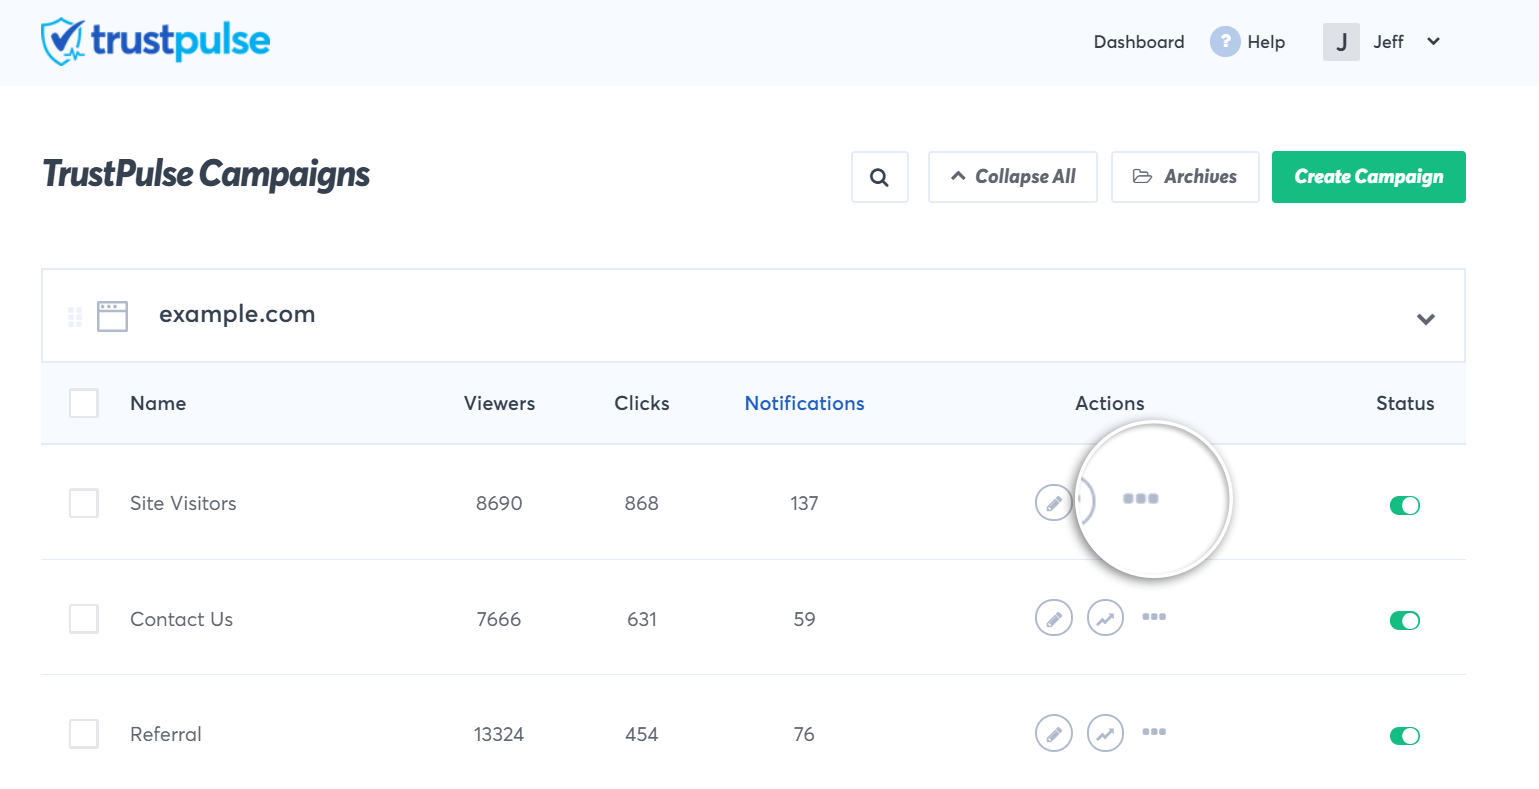The width and height of the screenshot is (1539, 789).
Task: Edit the Site Visitors campaign
Action: point(1053,503)
